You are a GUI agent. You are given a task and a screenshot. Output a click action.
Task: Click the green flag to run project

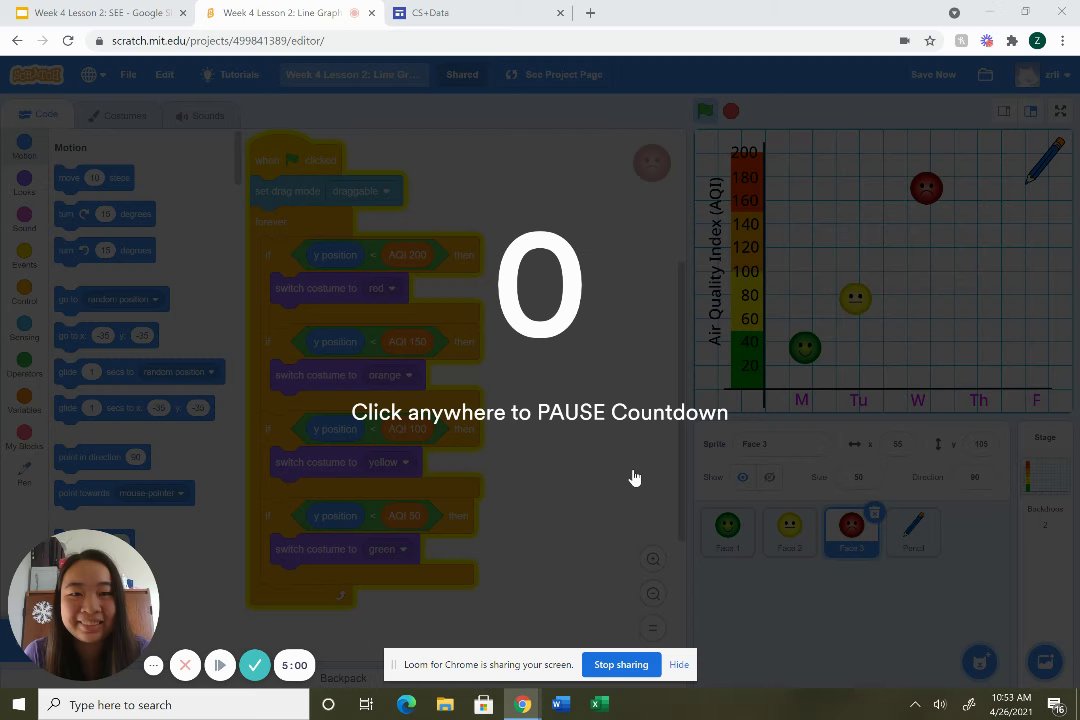[705, 110]
